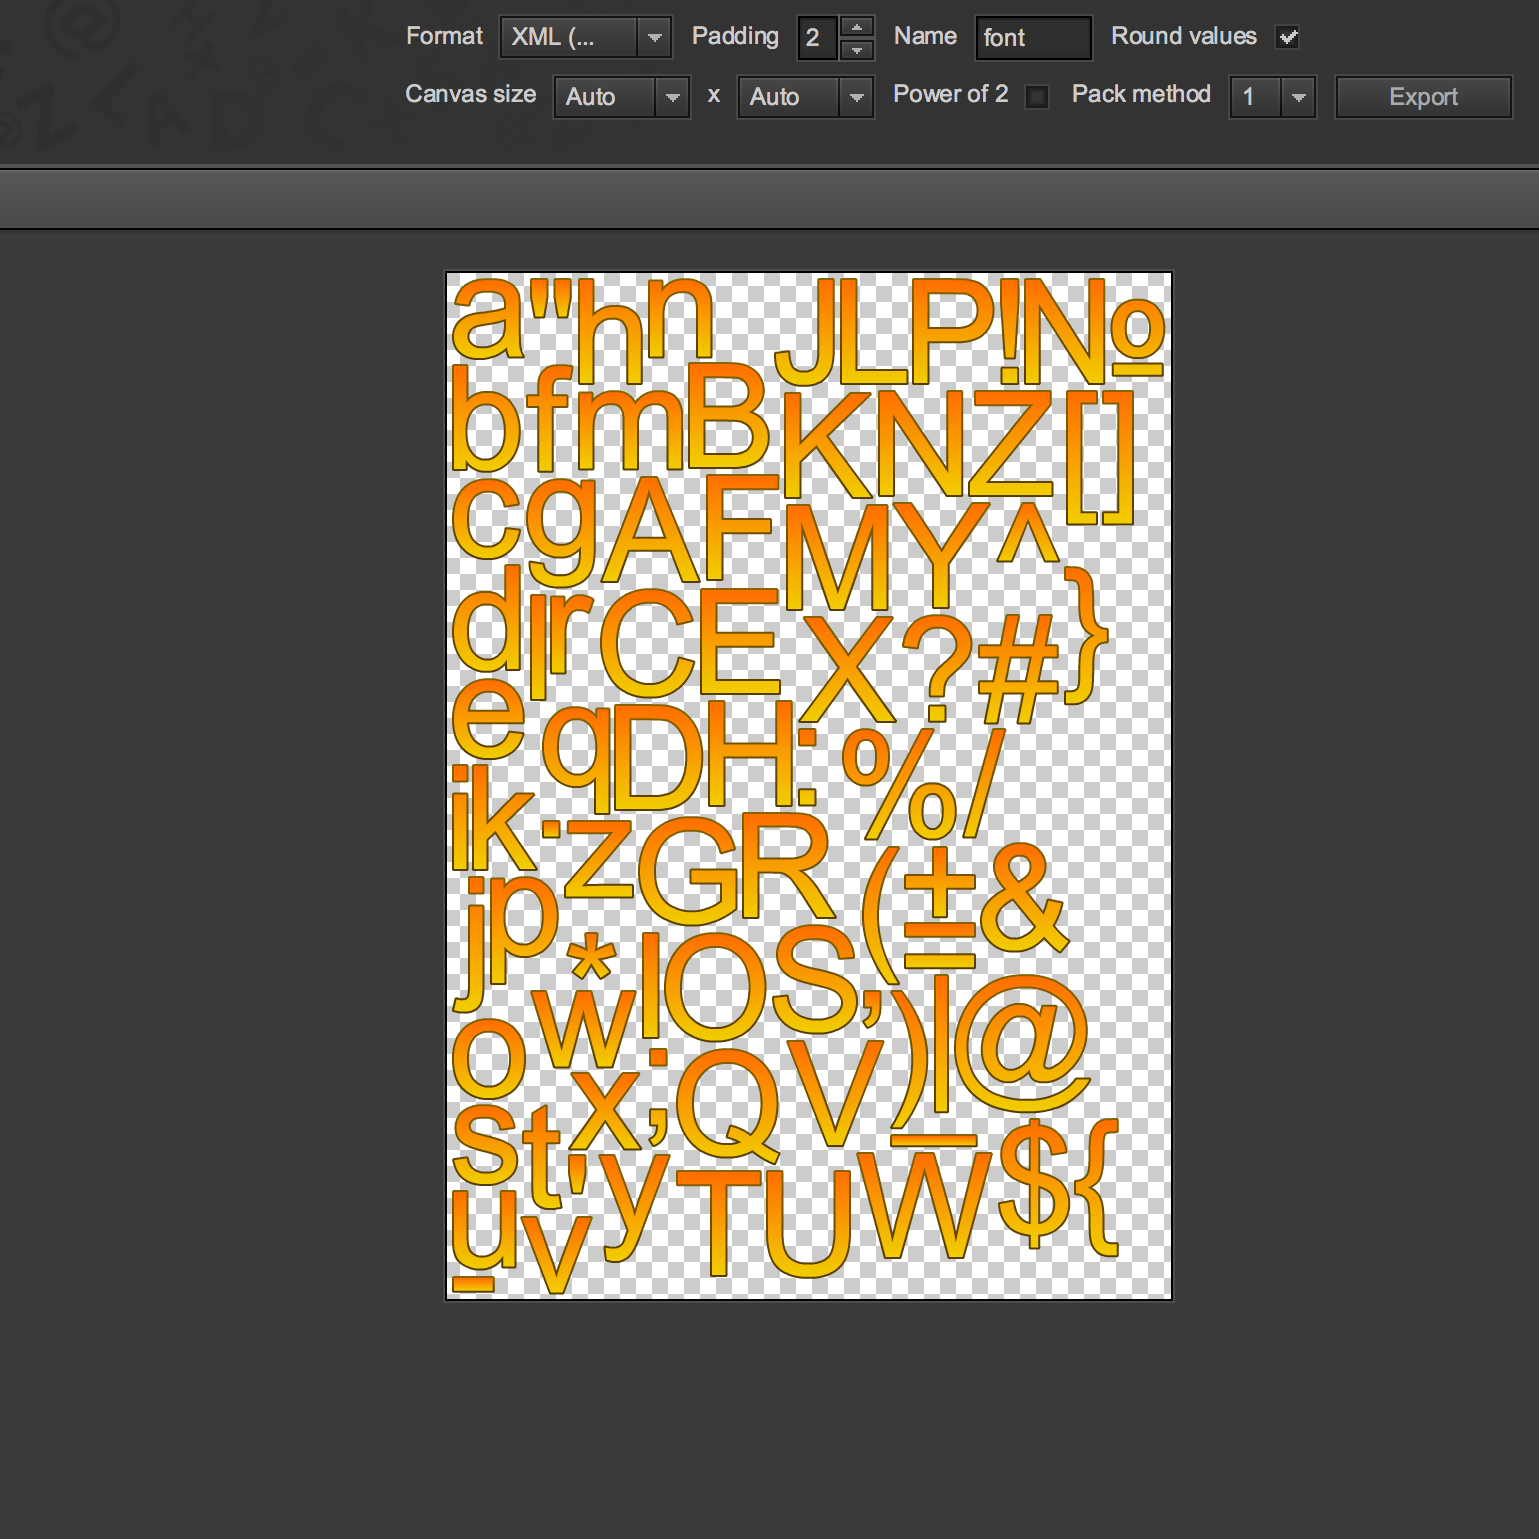Decrease padding with the down stepper arrow

click(857, 49)
